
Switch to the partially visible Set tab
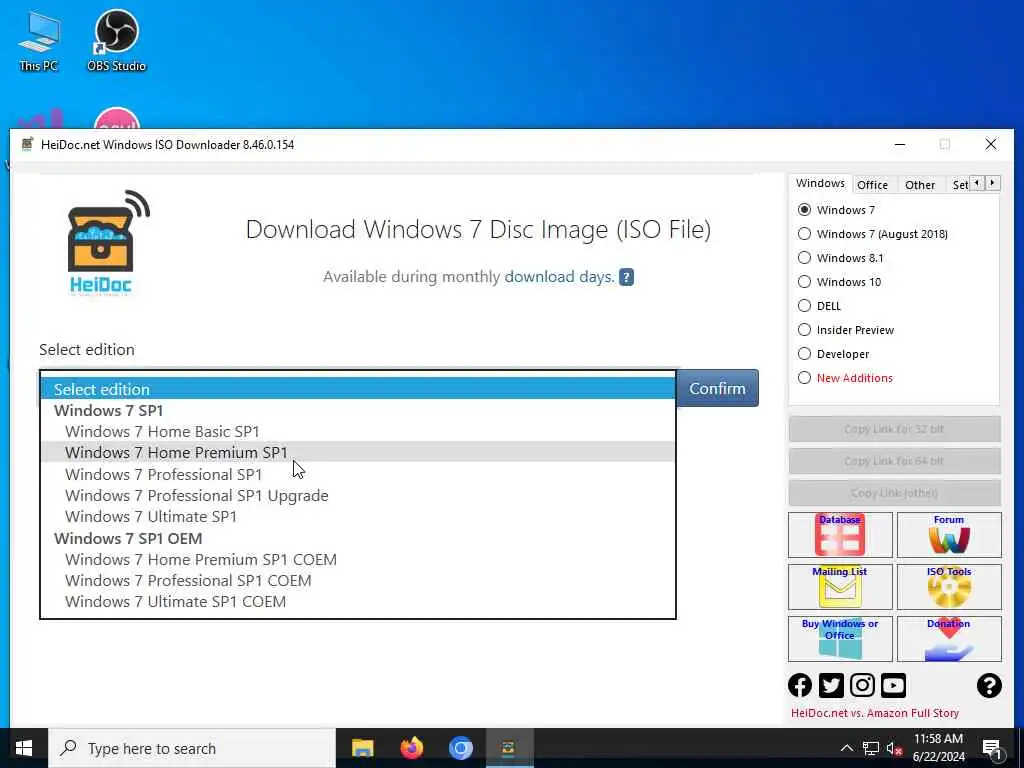959,185
